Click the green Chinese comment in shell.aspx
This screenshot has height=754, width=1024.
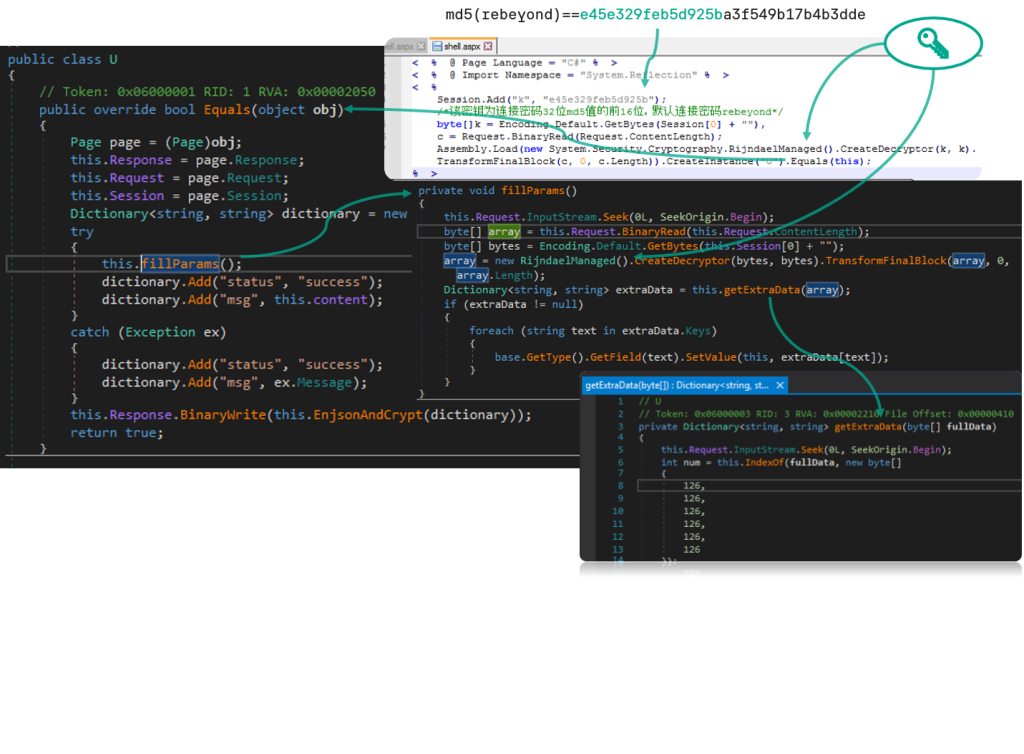tap(610, 112)
